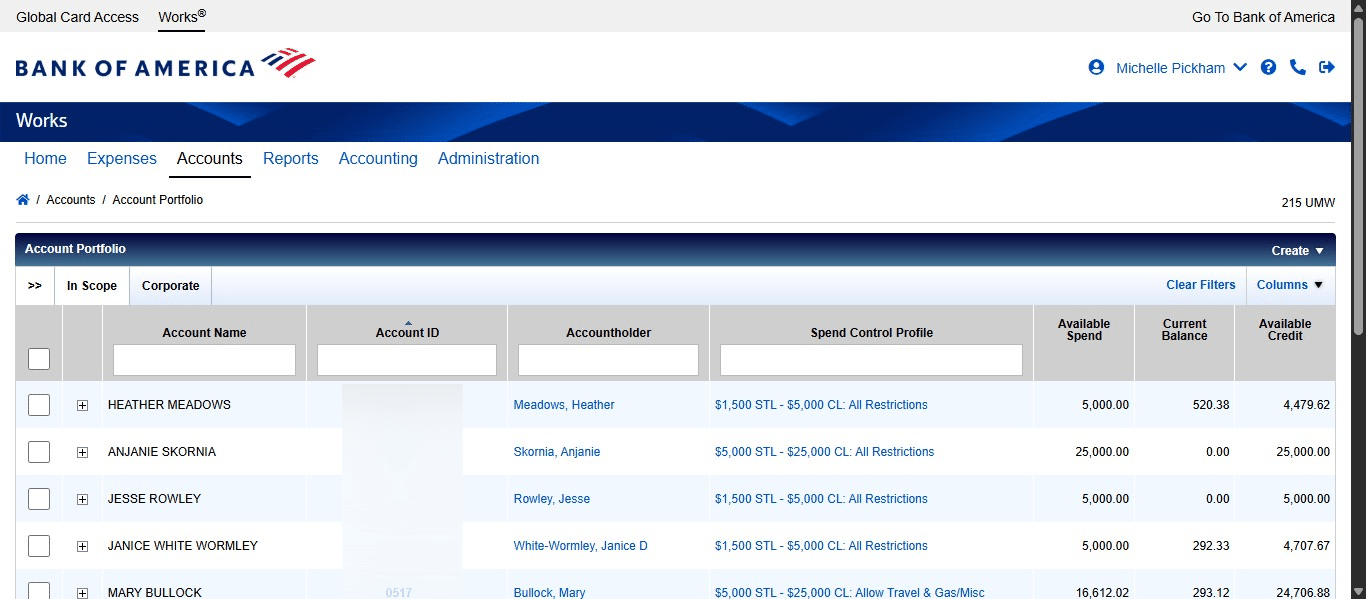Image resolution: width=1366 pixels, height=599 pixels.
Task: Open Heather Meadows' spend control profile link
Action: tap(821, 405)
